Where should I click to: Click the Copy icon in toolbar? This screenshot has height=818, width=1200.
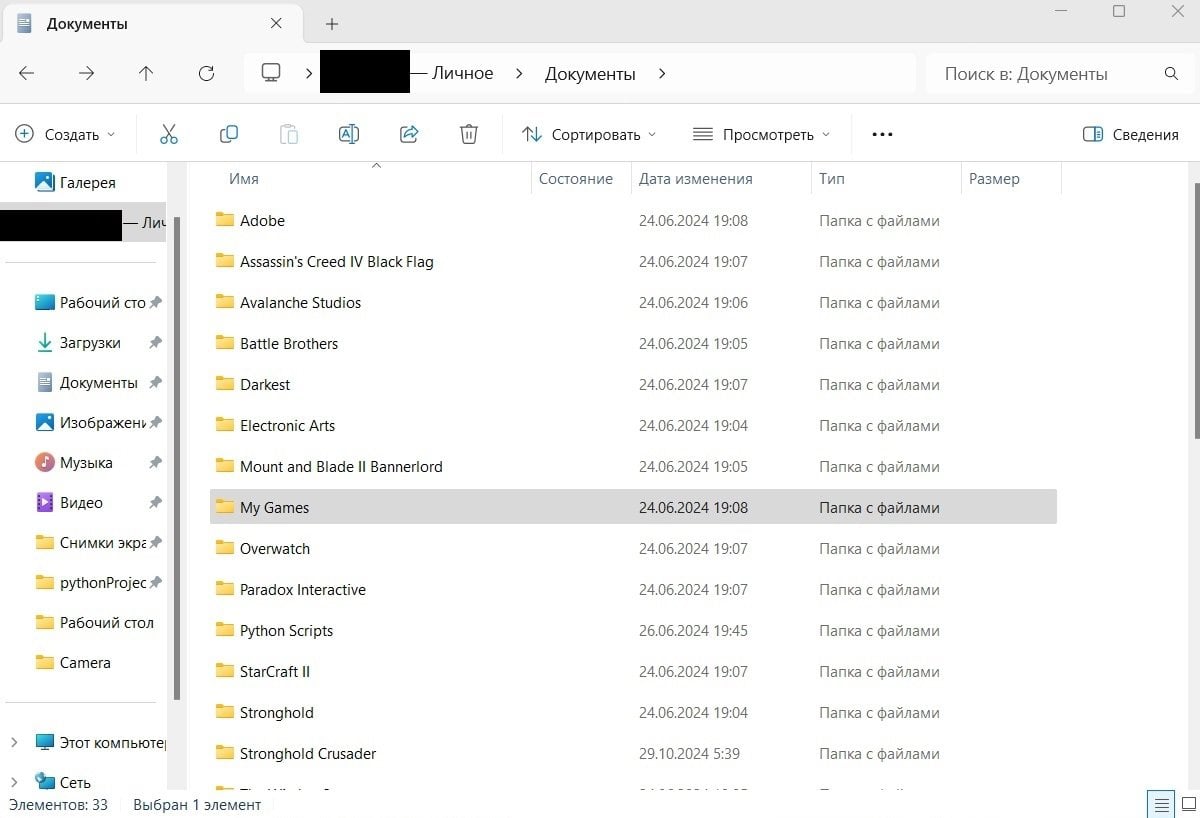pos(229,134)
